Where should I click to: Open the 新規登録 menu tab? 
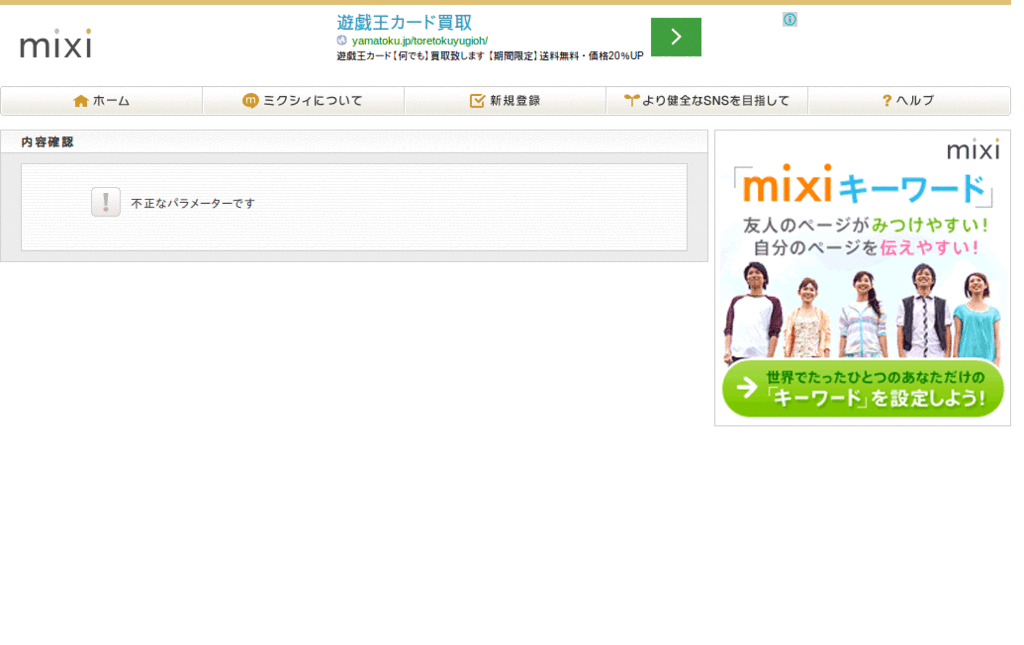[x=505, y=101]
